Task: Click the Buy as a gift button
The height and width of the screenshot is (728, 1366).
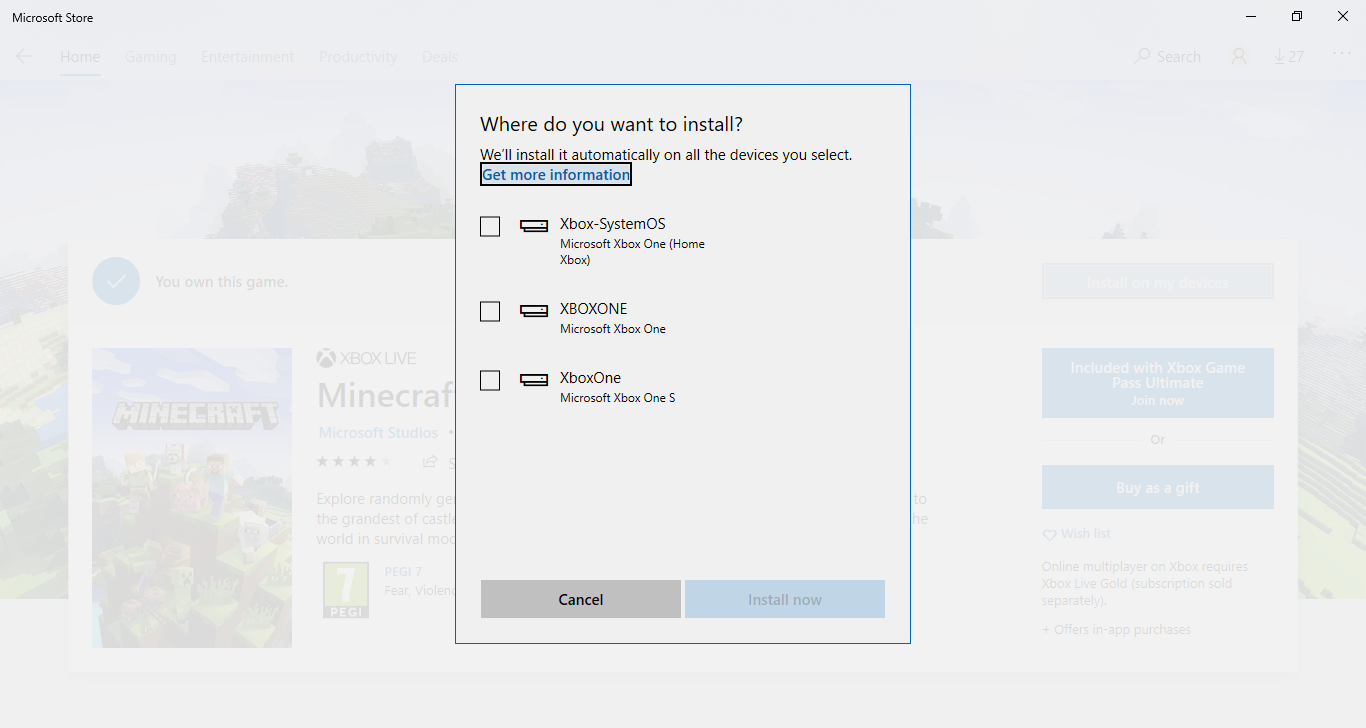Action: (1158, 488)
